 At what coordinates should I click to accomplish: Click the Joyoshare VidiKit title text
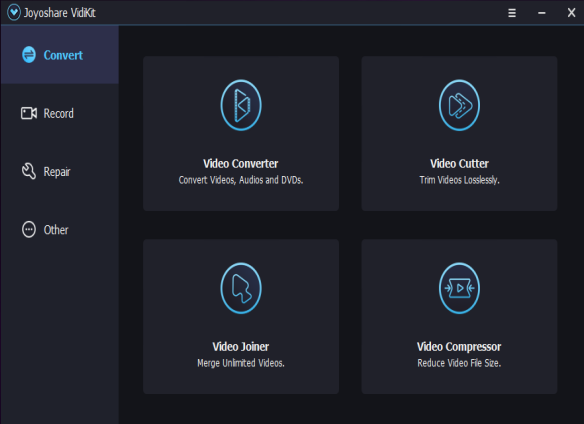point(60,13)
